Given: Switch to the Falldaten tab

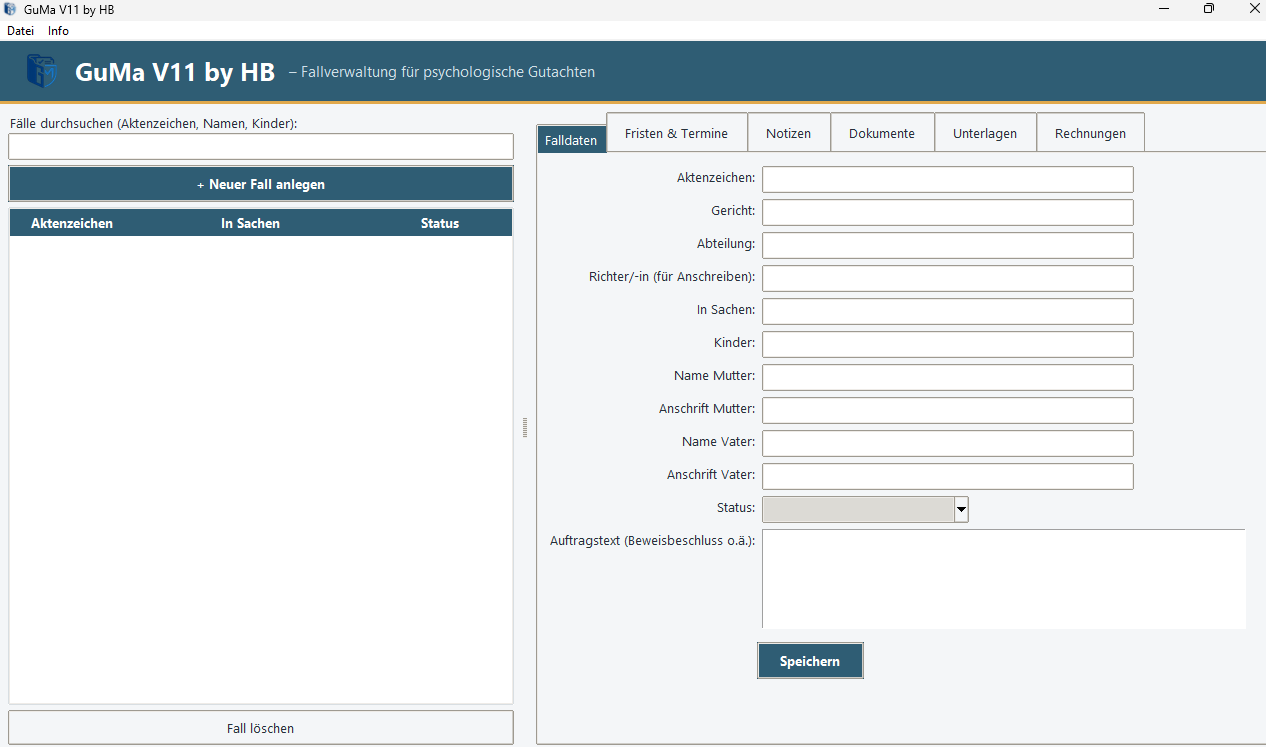Looking at the screenshot, I should 572,140.
